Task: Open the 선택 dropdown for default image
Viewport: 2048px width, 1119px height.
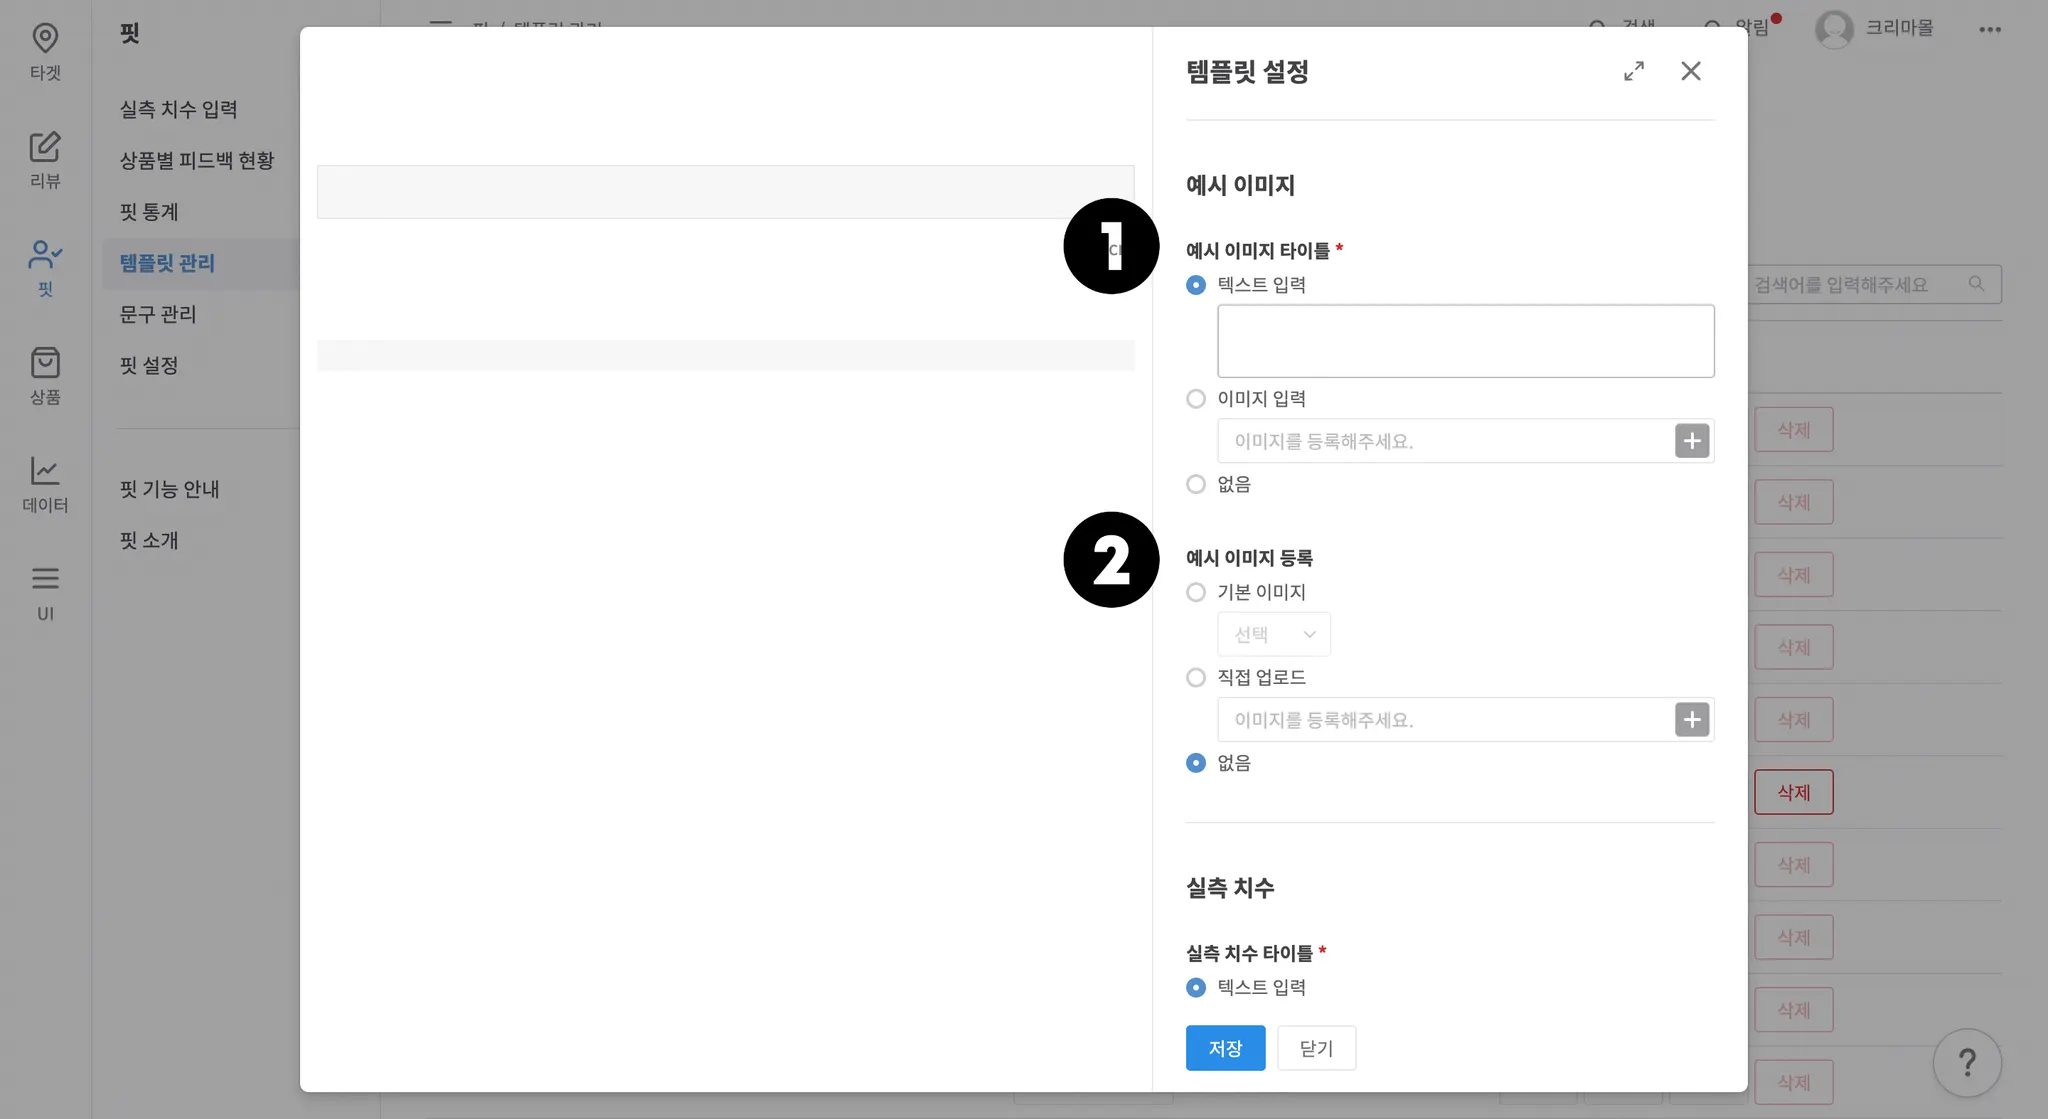Action: click(x=1273, y=635)
